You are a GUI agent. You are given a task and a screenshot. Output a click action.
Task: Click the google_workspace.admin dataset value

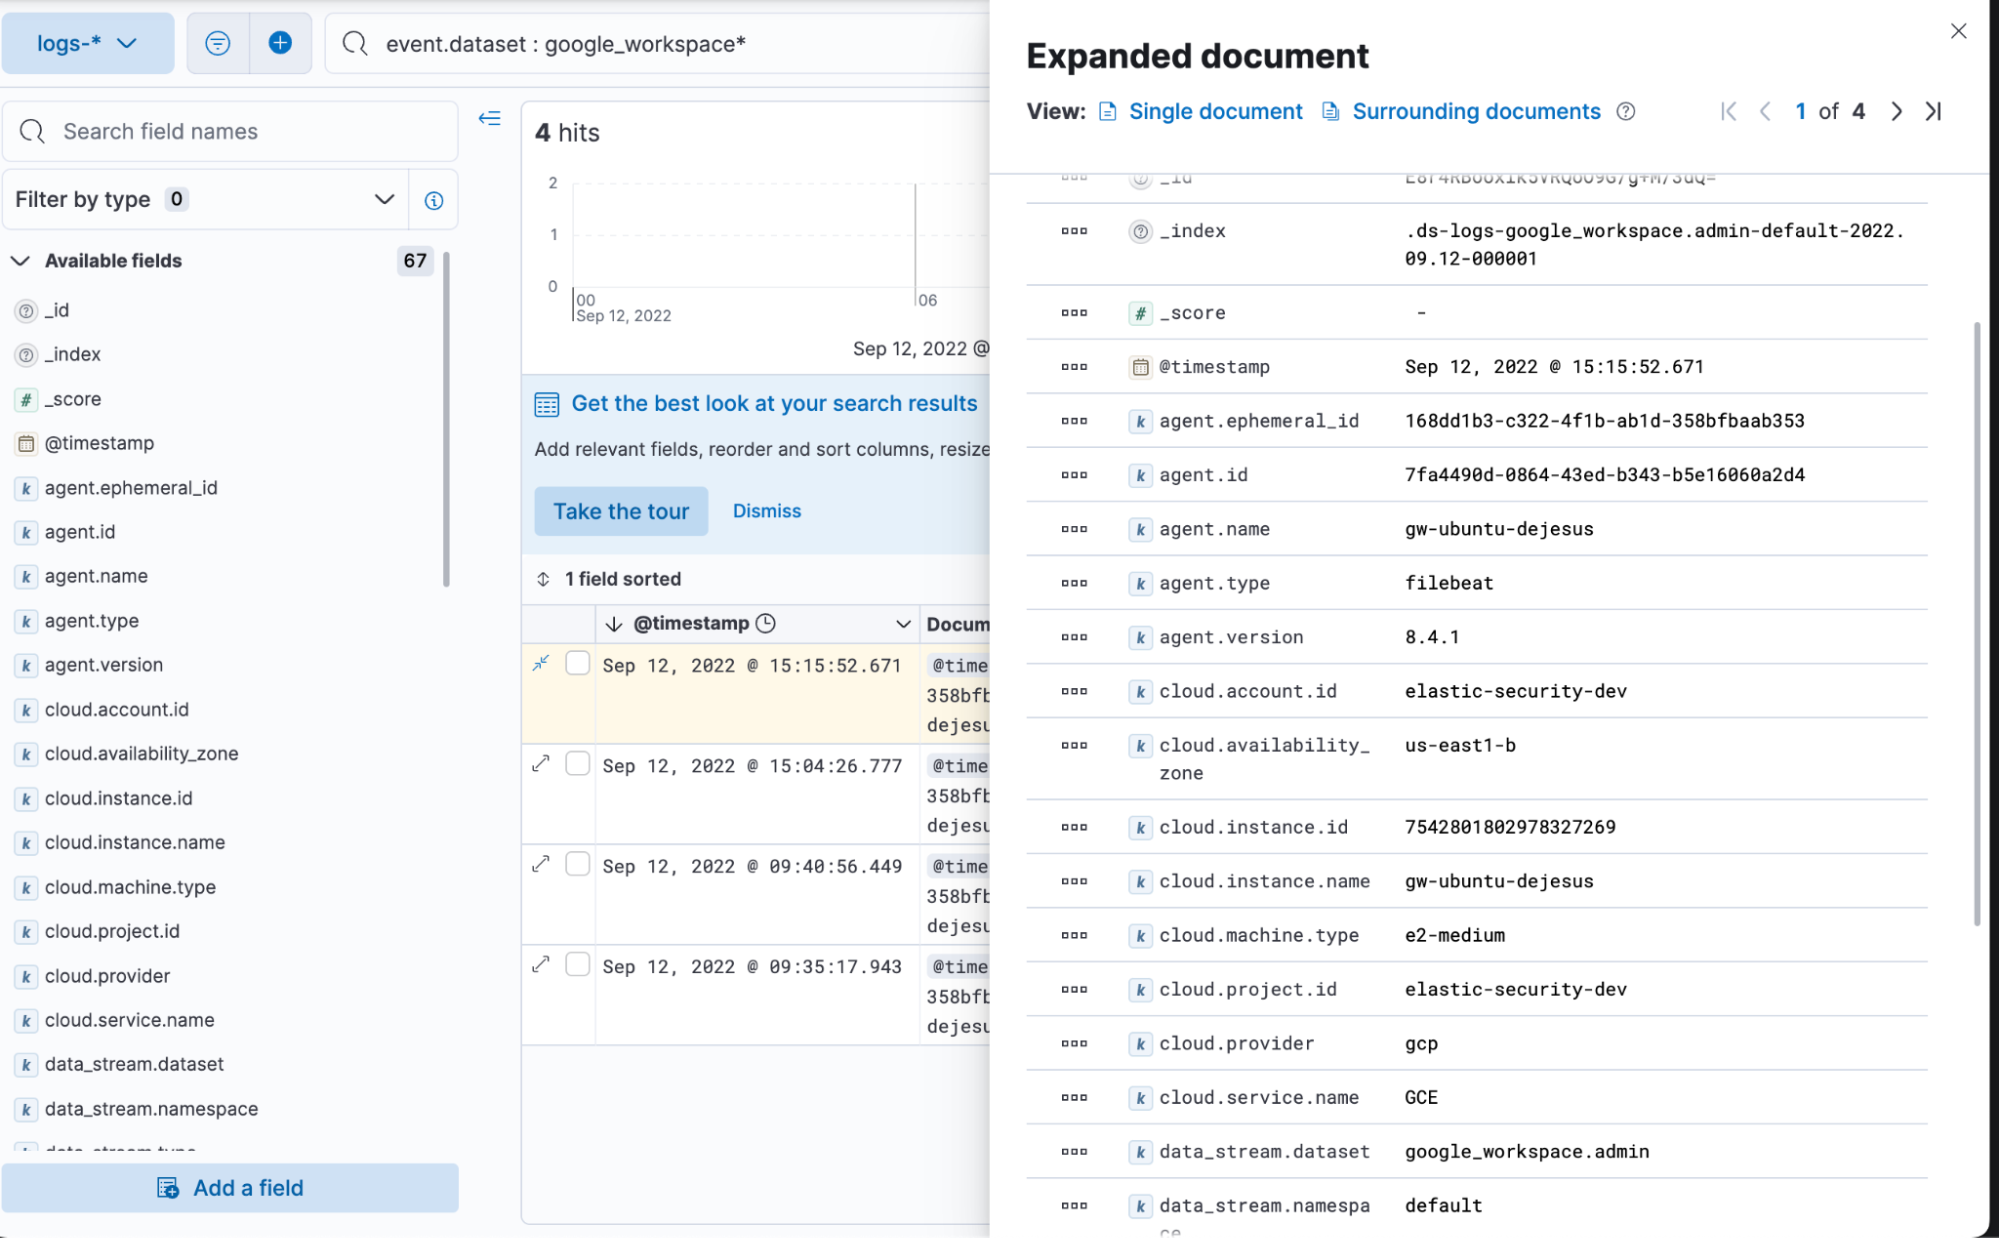(1527, 1151)
